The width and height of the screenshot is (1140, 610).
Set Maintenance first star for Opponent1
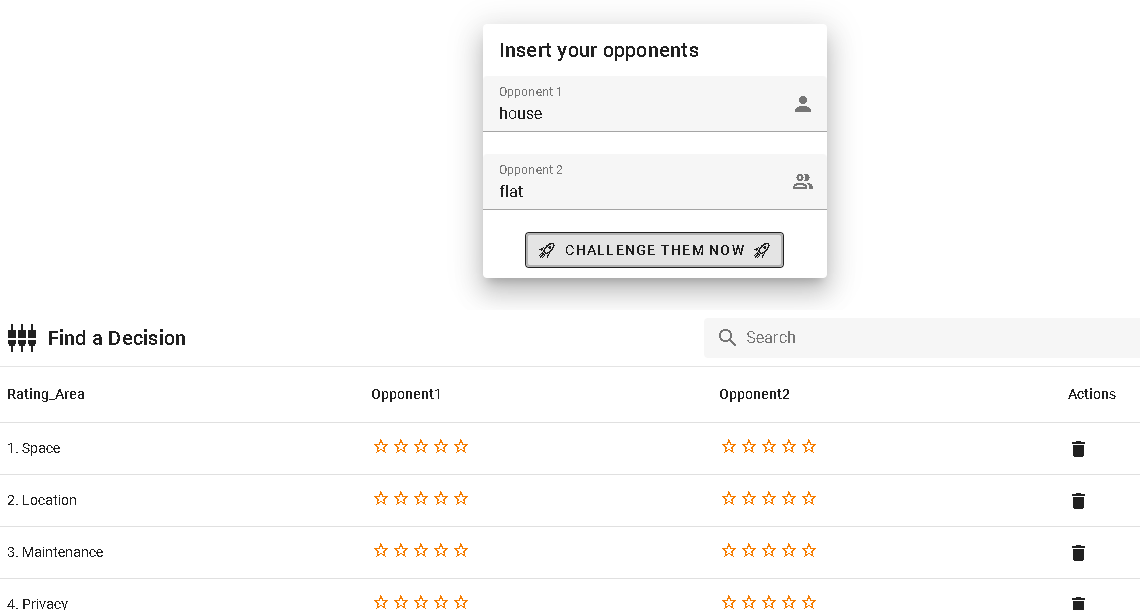(381, 551)
